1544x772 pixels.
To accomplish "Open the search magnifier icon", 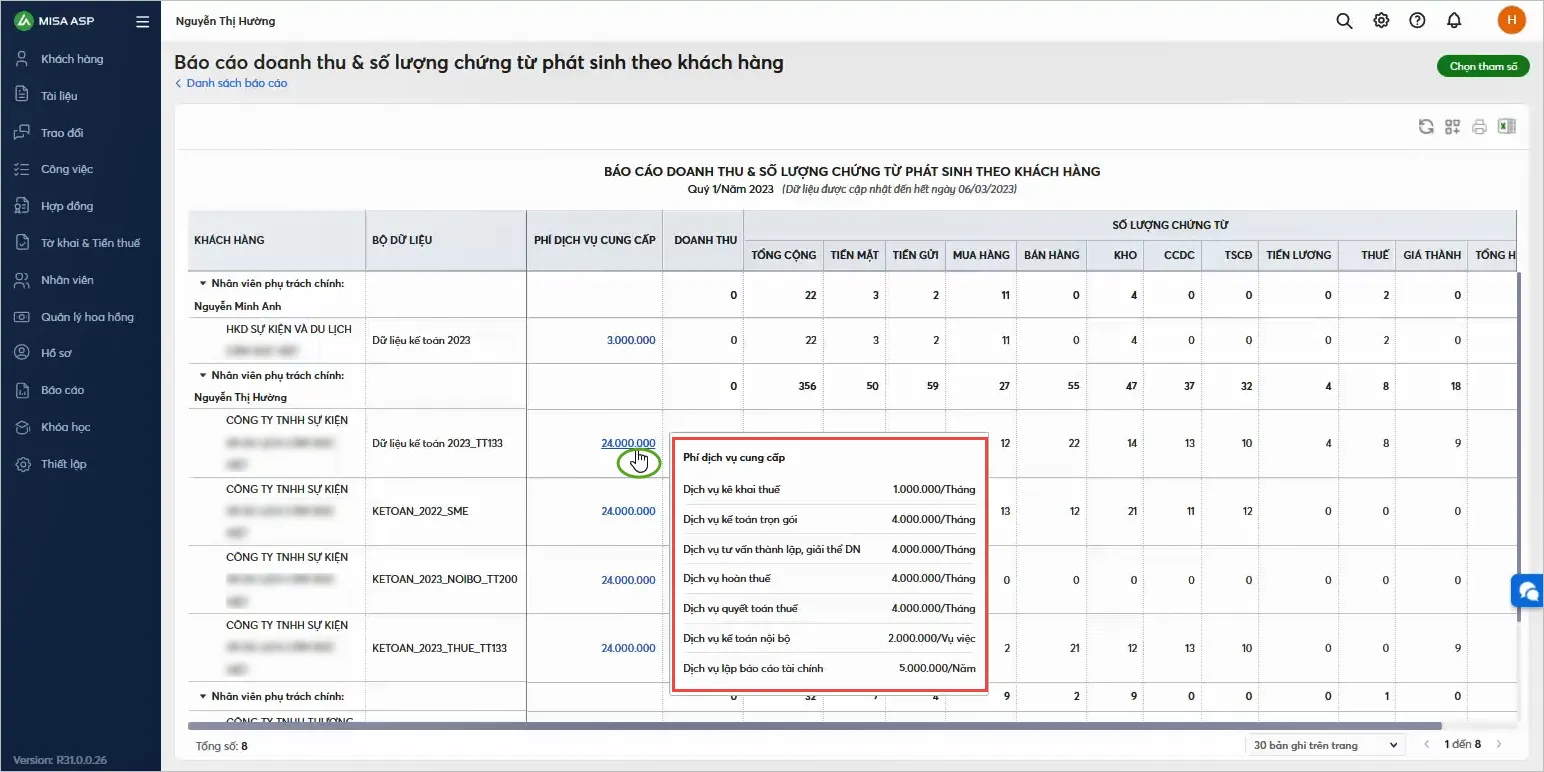I will click(1344, 21).
